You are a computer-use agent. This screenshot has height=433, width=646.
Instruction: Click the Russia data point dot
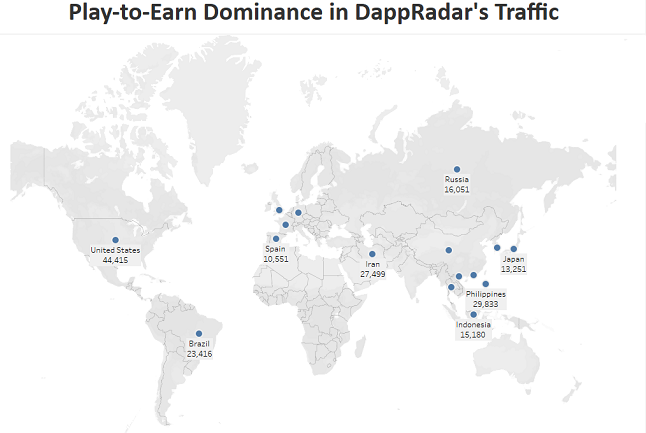click(x=457, y=169)
